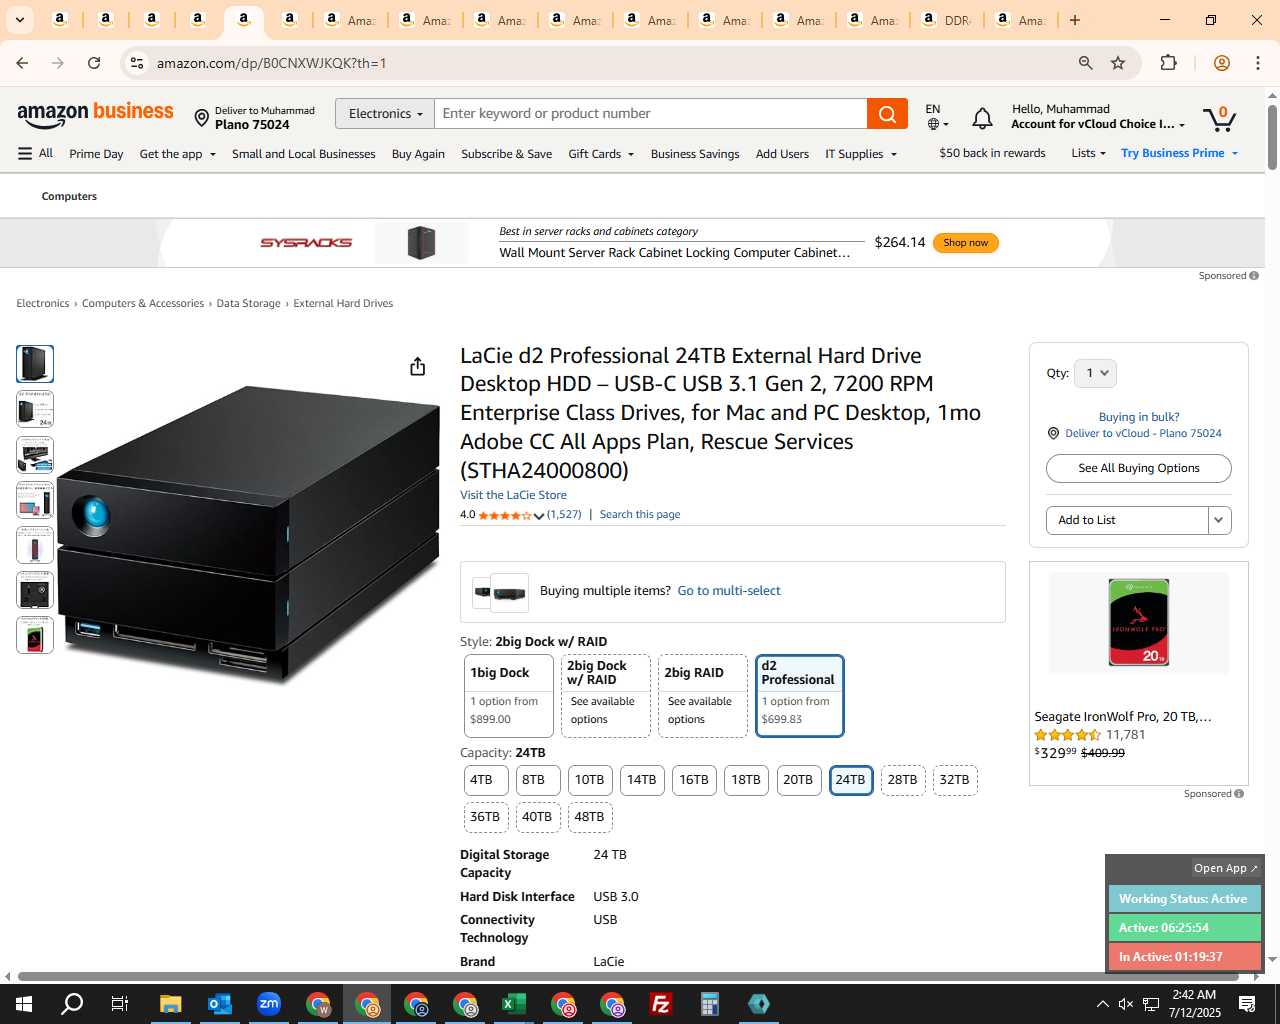Click the orange search magnifier button

(887, 114)
